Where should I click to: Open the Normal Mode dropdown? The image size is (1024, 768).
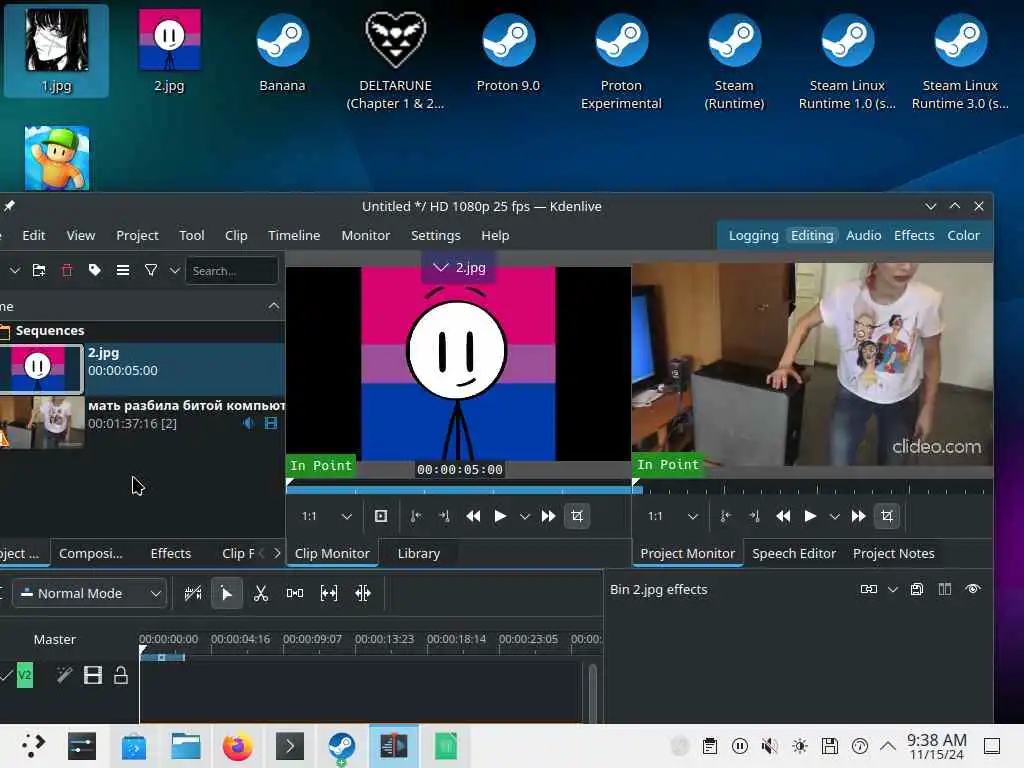click(x=89, y=593)
